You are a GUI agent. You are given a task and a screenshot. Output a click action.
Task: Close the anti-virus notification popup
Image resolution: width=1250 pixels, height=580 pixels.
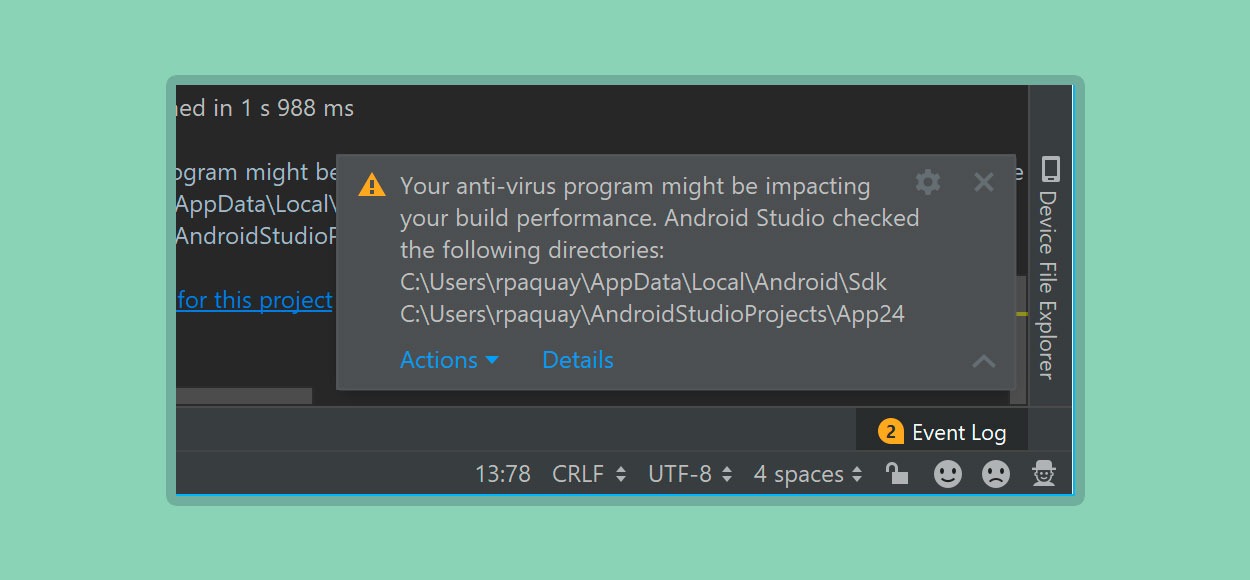click(984, 182)
